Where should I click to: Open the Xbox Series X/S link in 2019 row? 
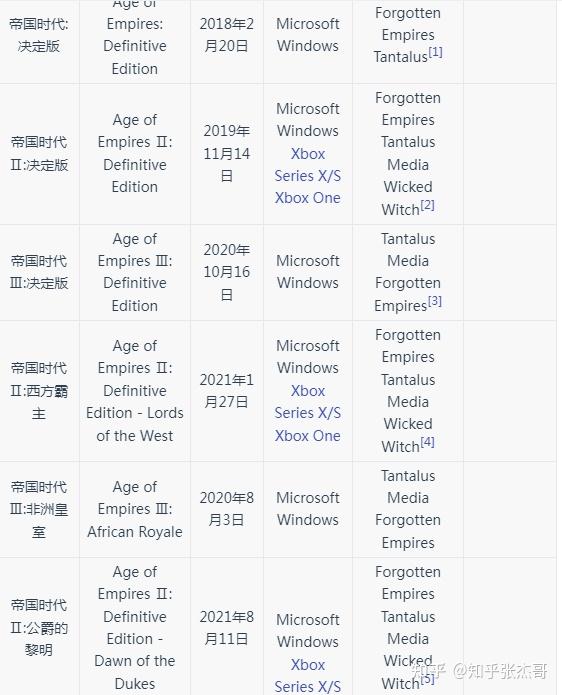tap(308, 165)
